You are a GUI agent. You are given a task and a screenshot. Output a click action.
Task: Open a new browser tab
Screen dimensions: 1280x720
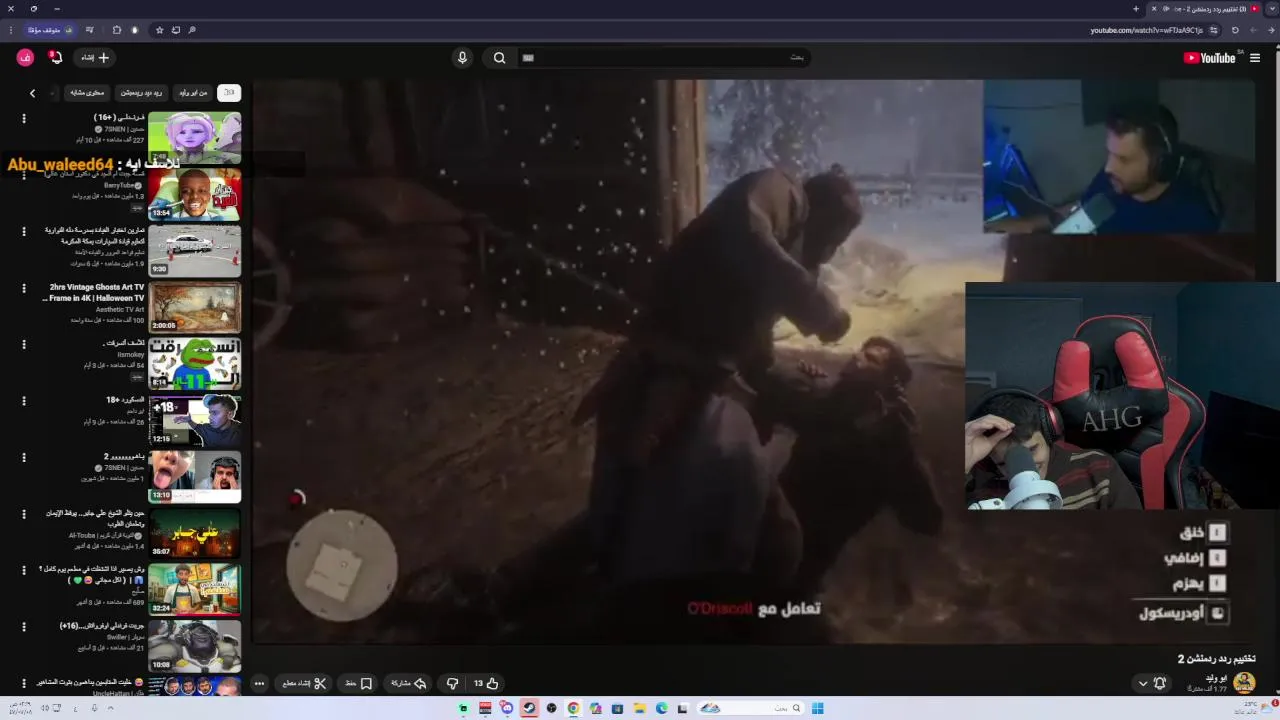1136,9
